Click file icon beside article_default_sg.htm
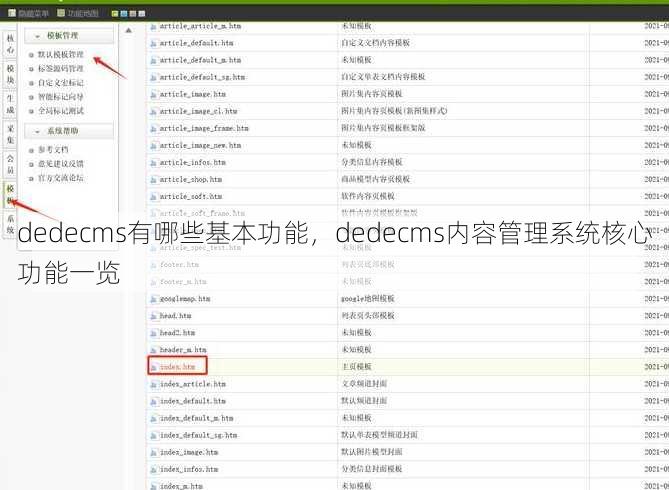The height and width of the screenshot is (490, 669). [154, 77]
